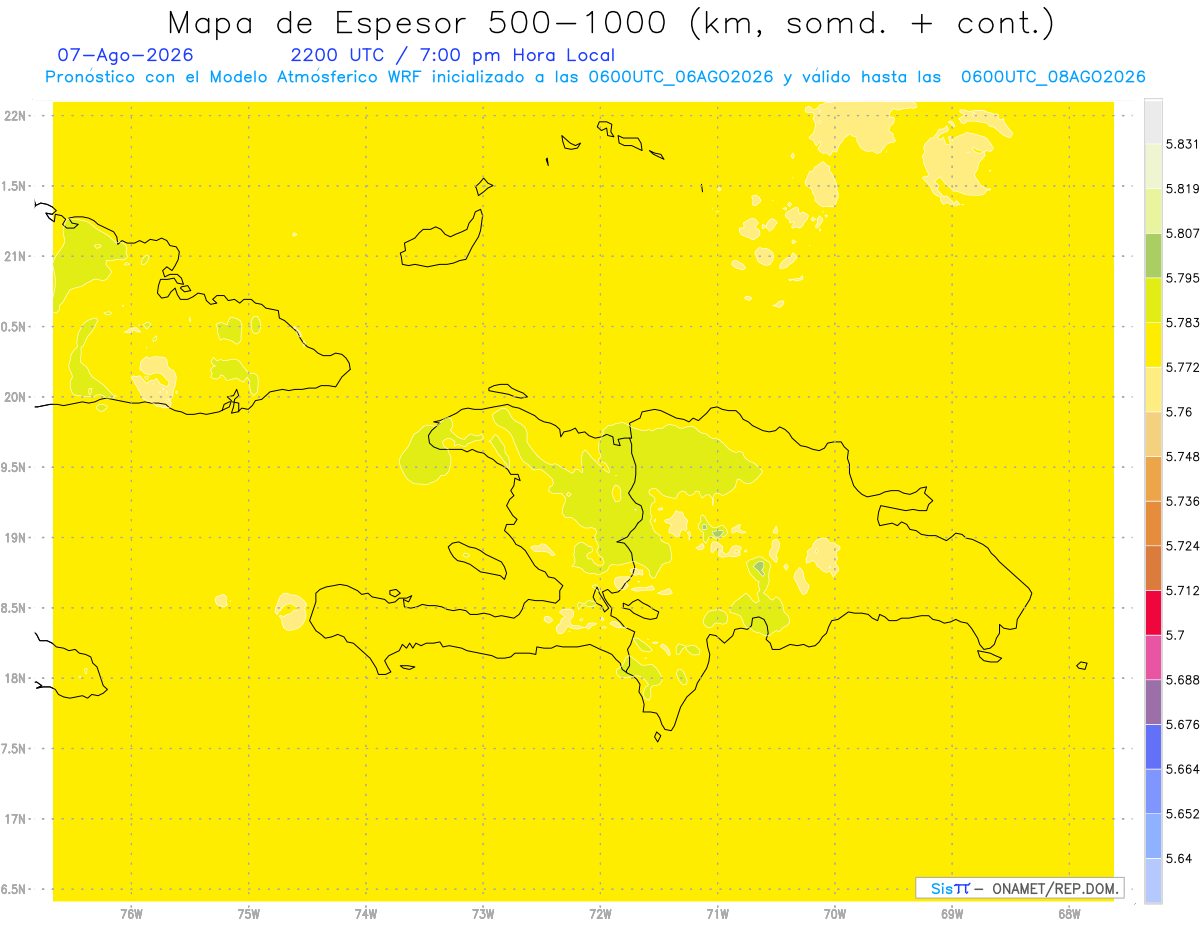Image resolution: width=1200 pixels, height=927 pixels.
Task: Click the 68W longitude label
Action: point(1069,914)
